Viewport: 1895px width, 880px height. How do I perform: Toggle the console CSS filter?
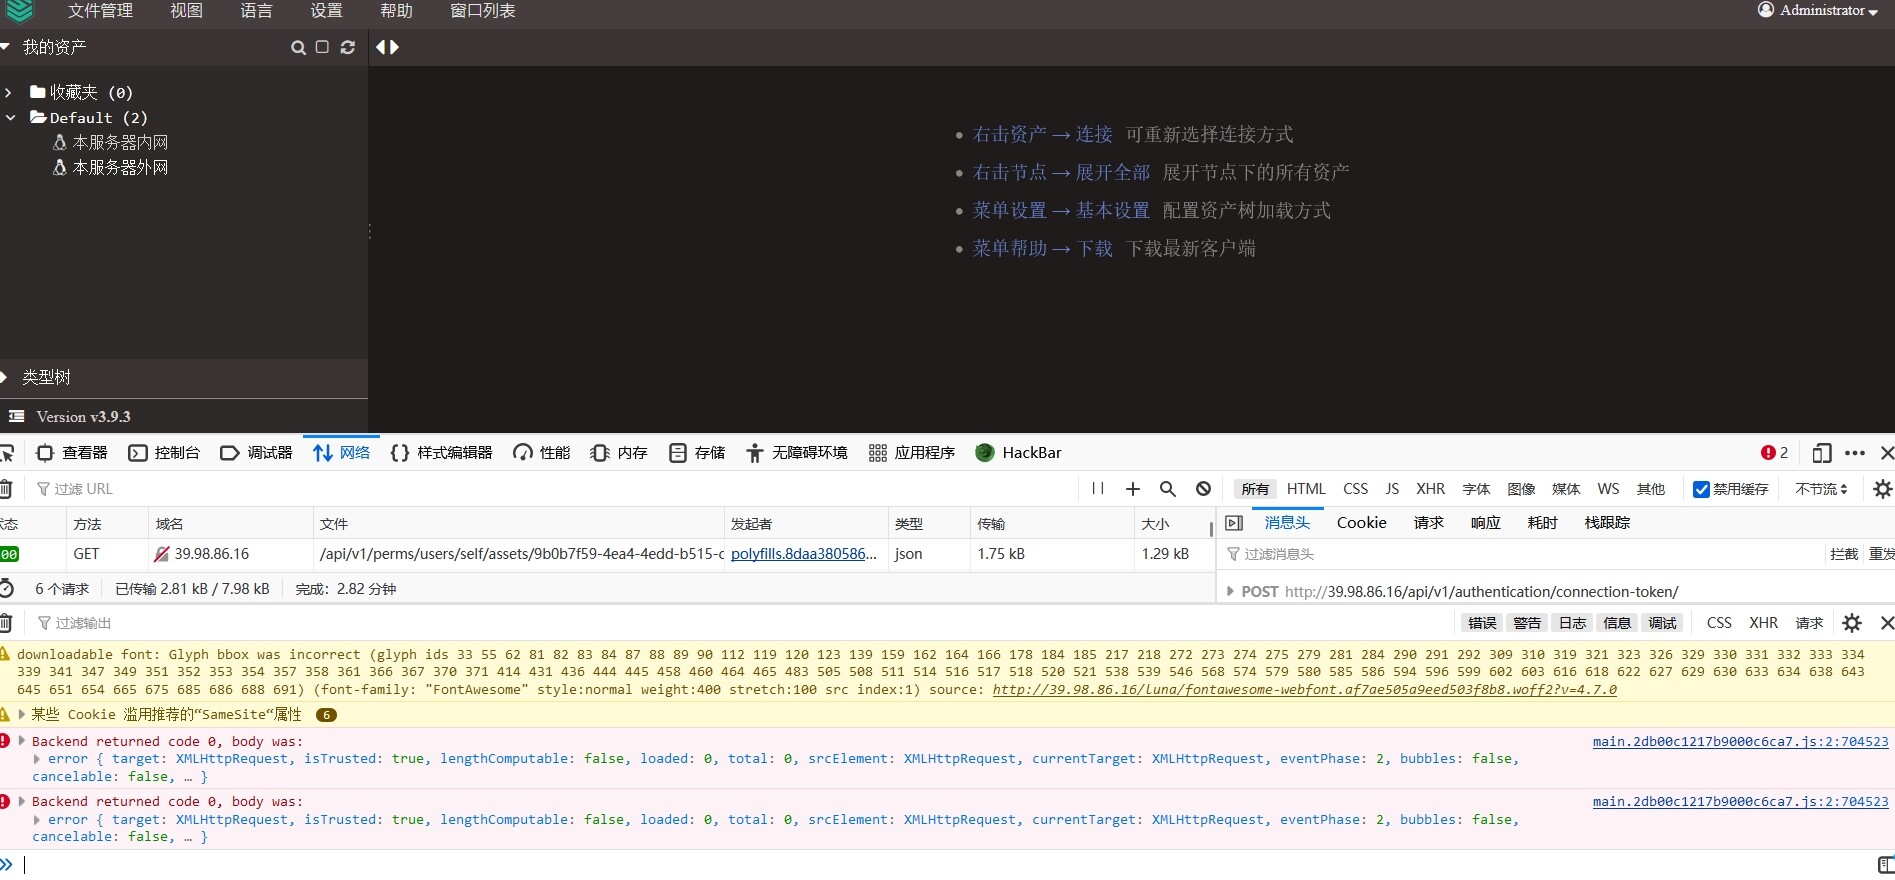[x=1719, y=623]
